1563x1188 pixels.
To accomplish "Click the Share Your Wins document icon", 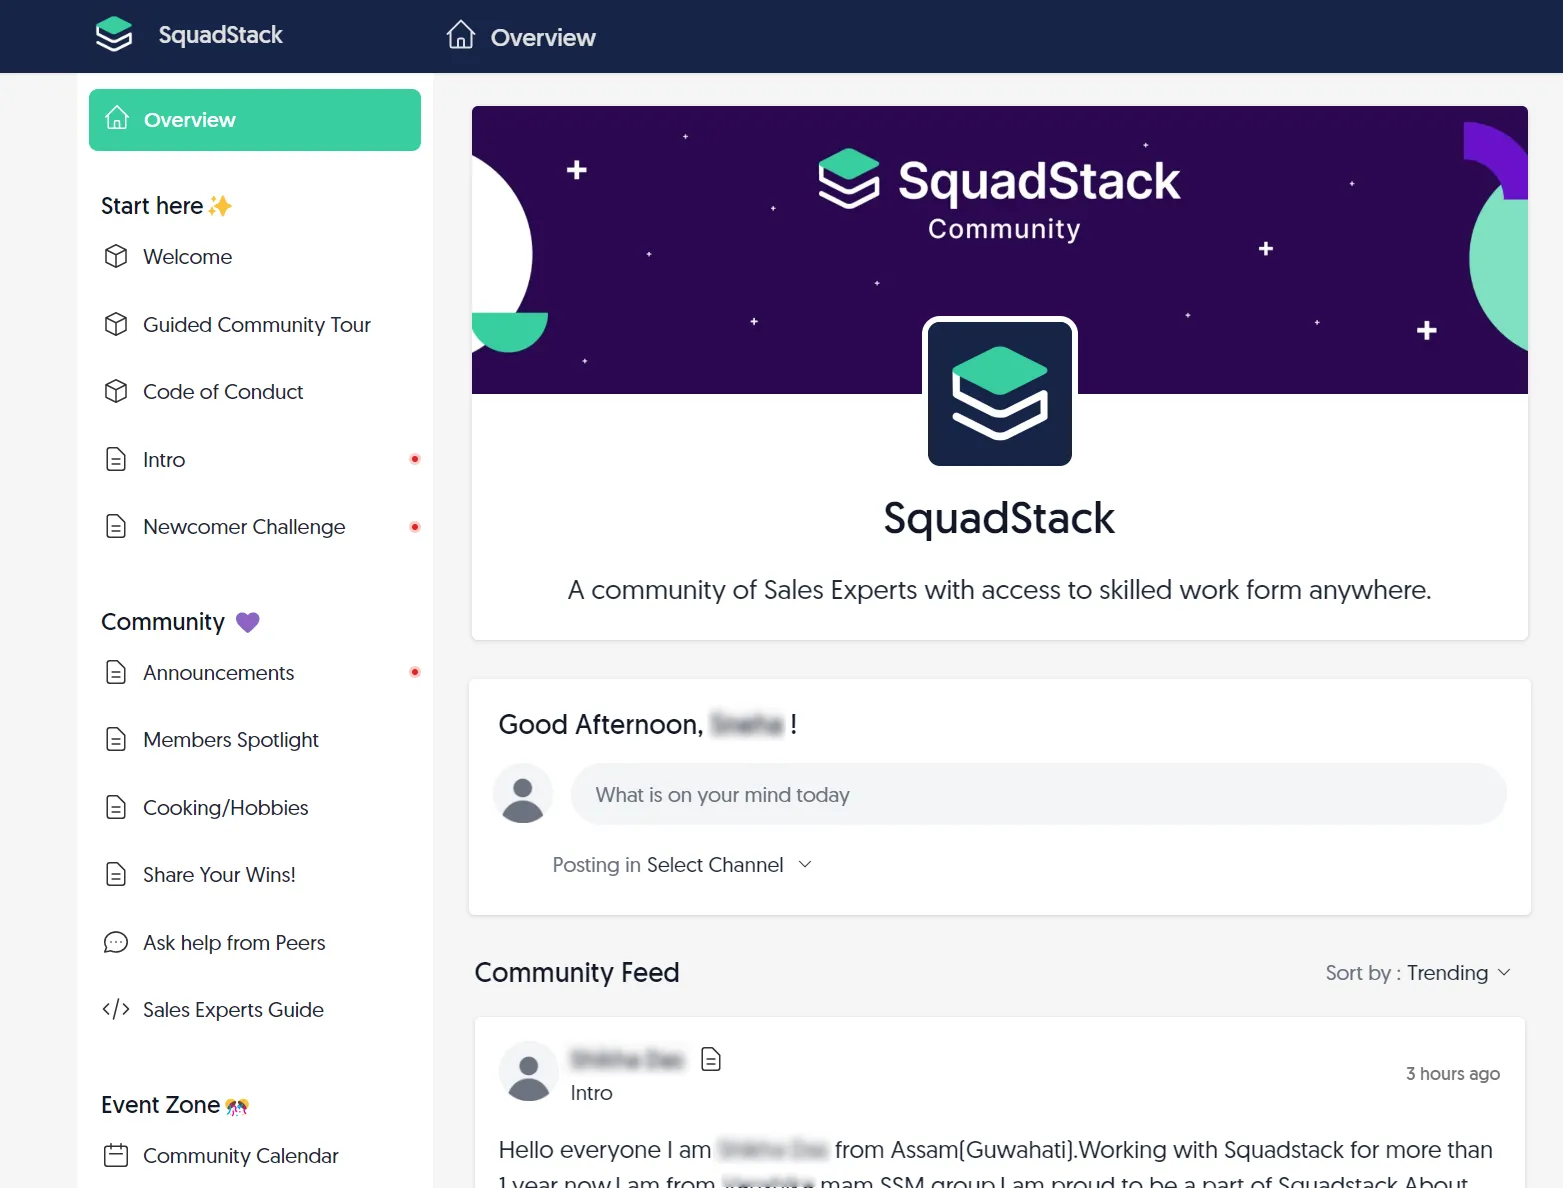I will tap(116, 874).
